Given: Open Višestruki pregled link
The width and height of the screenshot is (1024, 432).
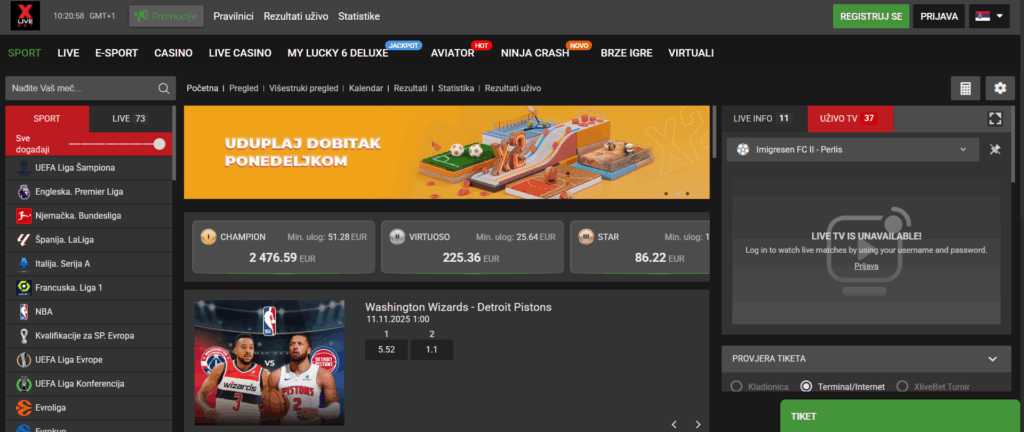Looking at the screenshot, I should [x=304, y=88].
